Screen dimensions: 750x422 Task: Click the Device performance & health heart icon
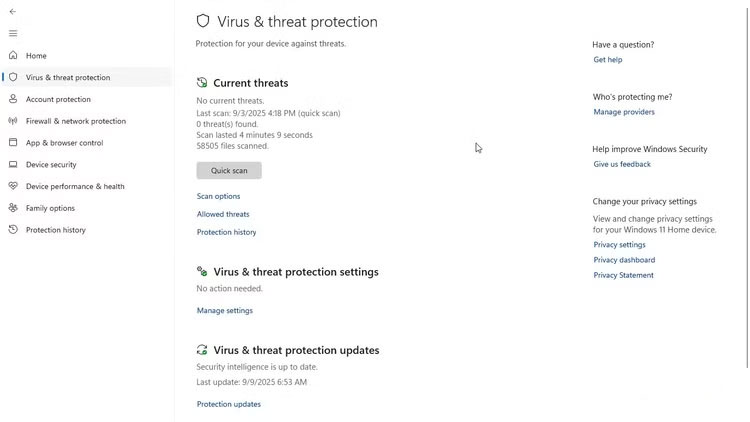pos(13,186)
